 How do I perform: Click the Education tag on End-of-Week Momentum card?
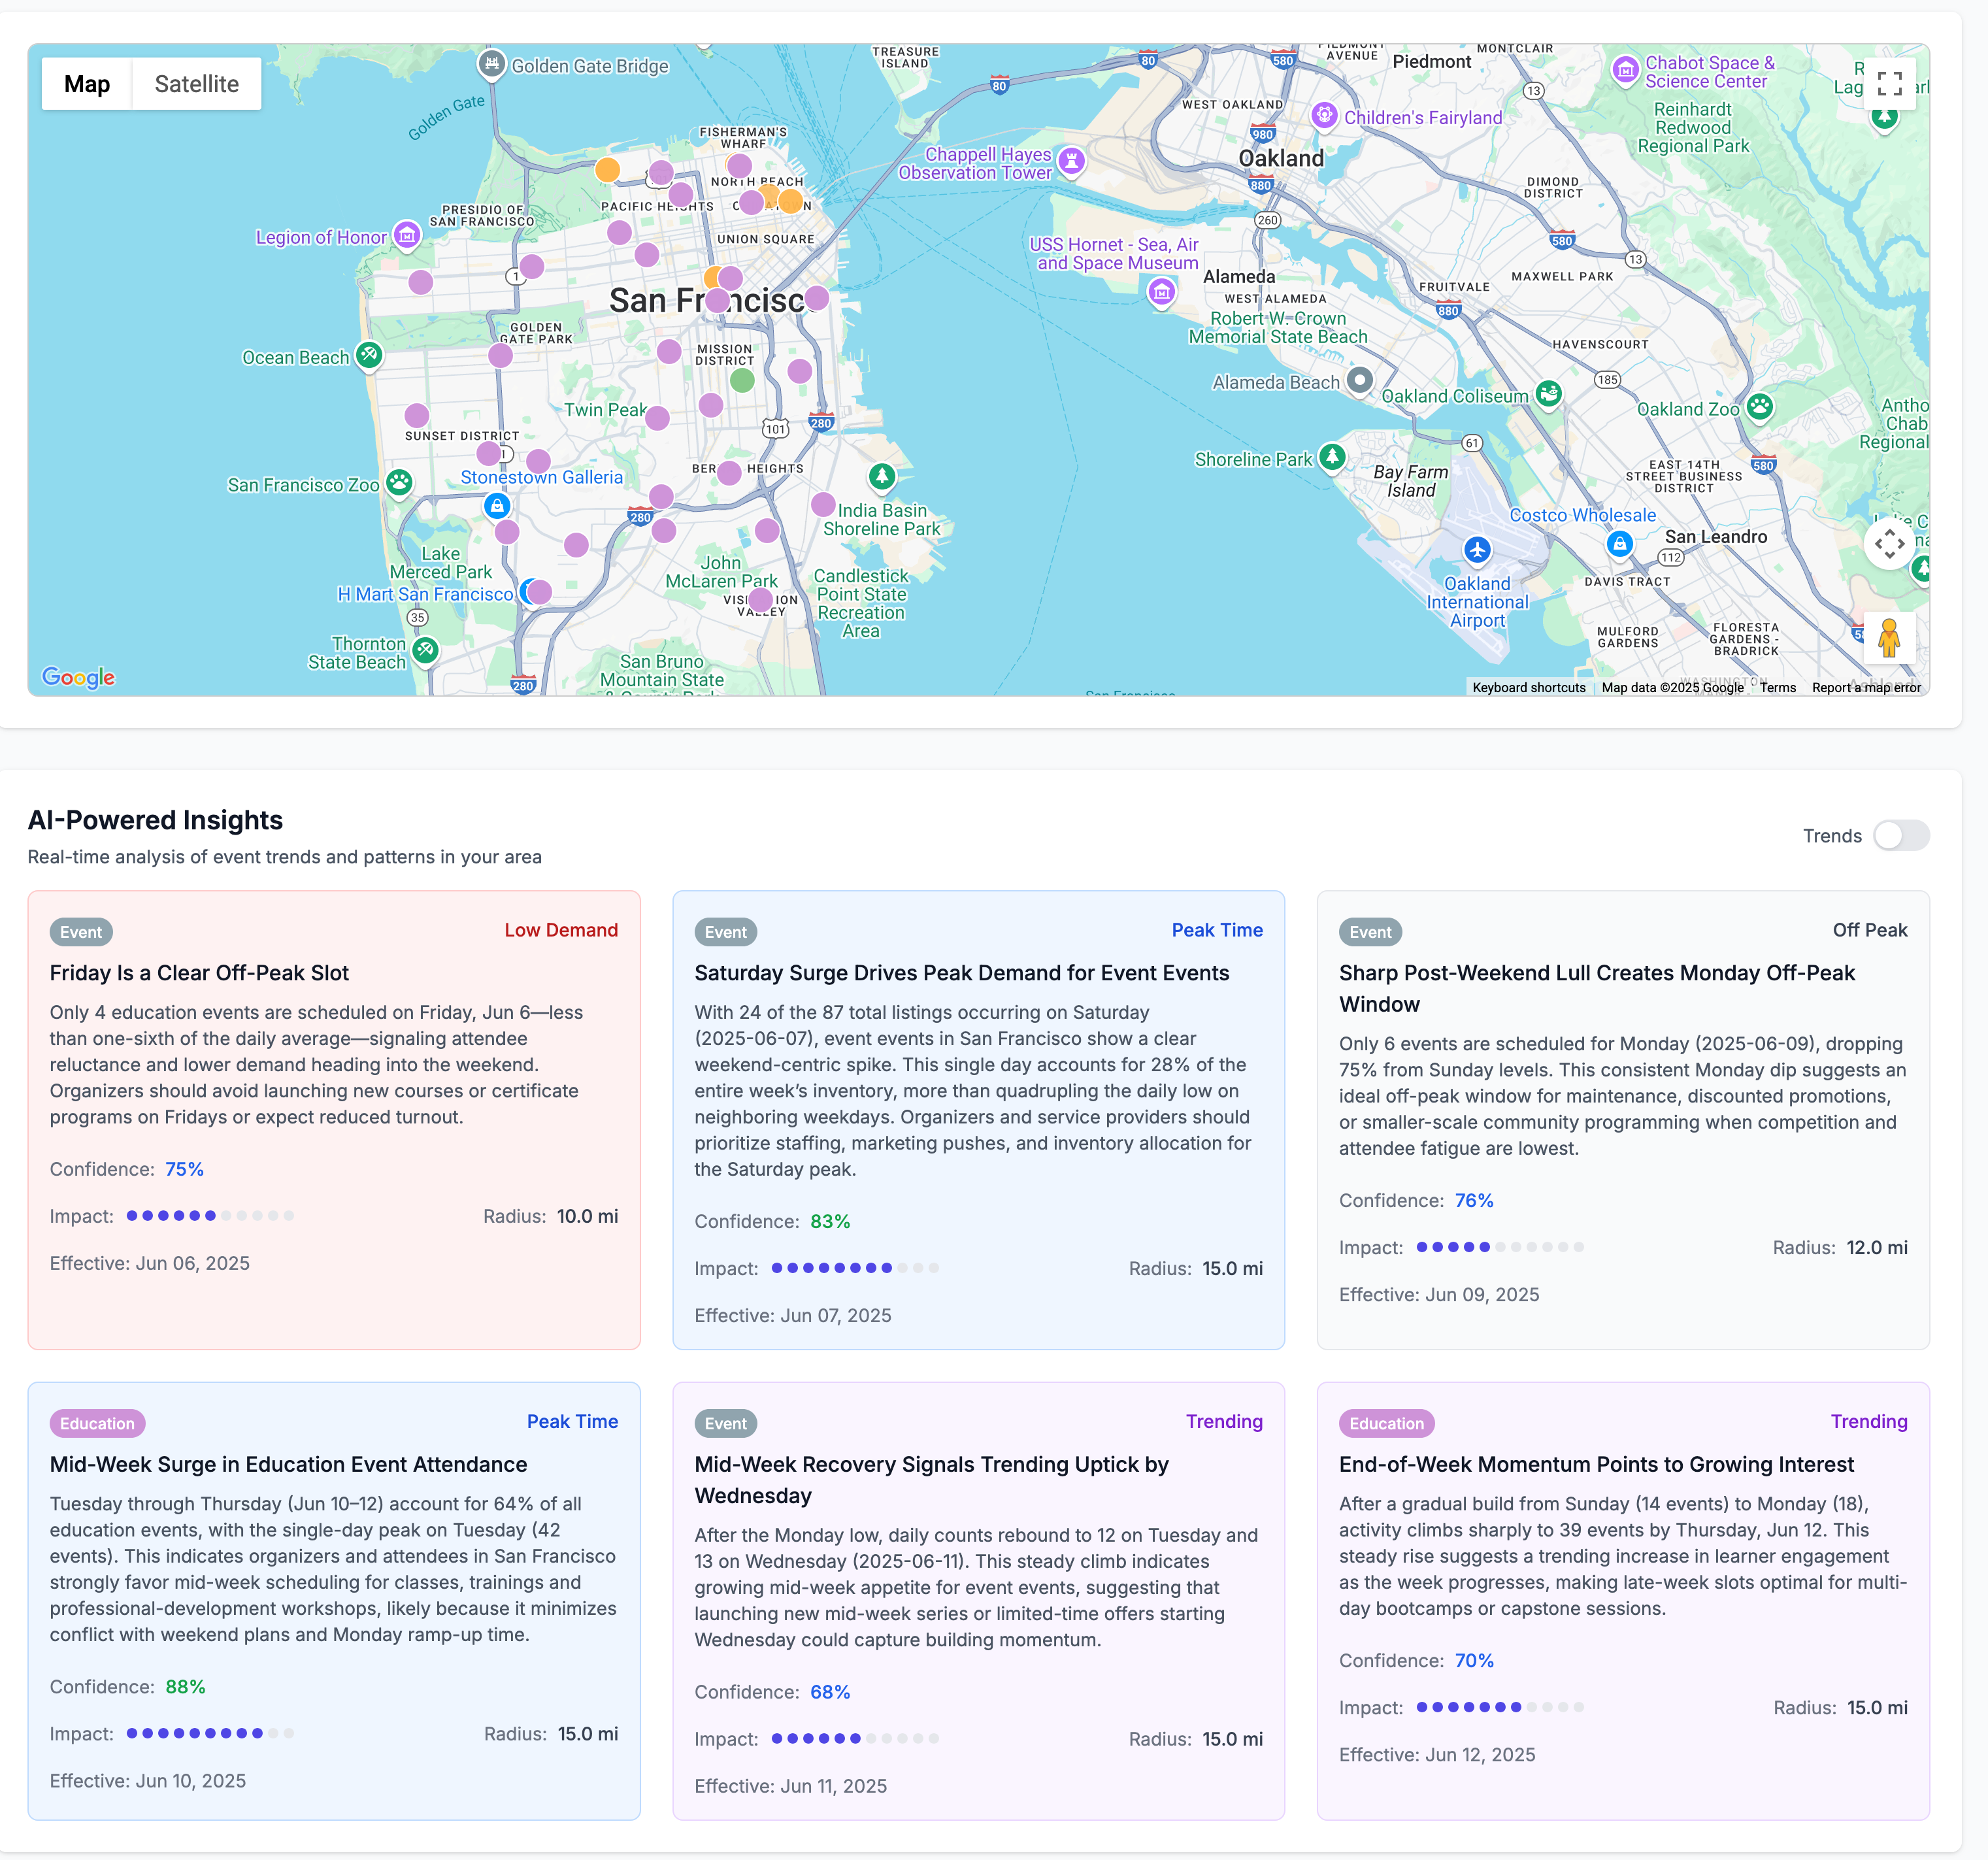[1386, 1423]
